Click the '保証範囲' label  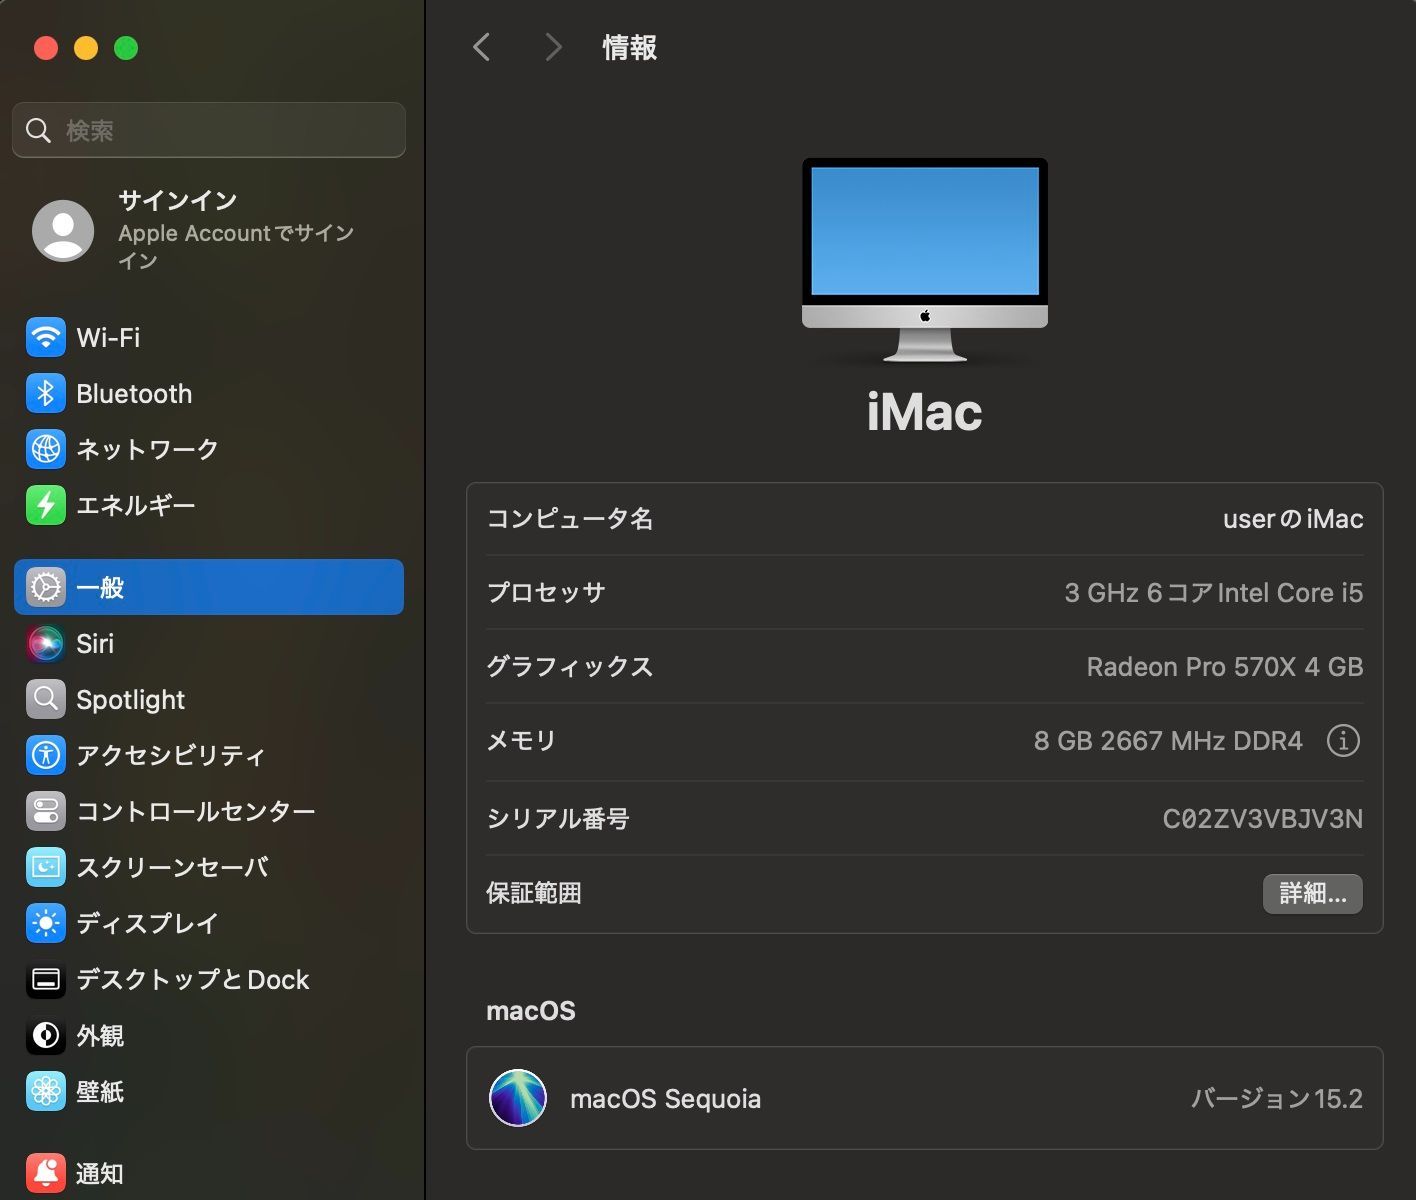(534, 893)
